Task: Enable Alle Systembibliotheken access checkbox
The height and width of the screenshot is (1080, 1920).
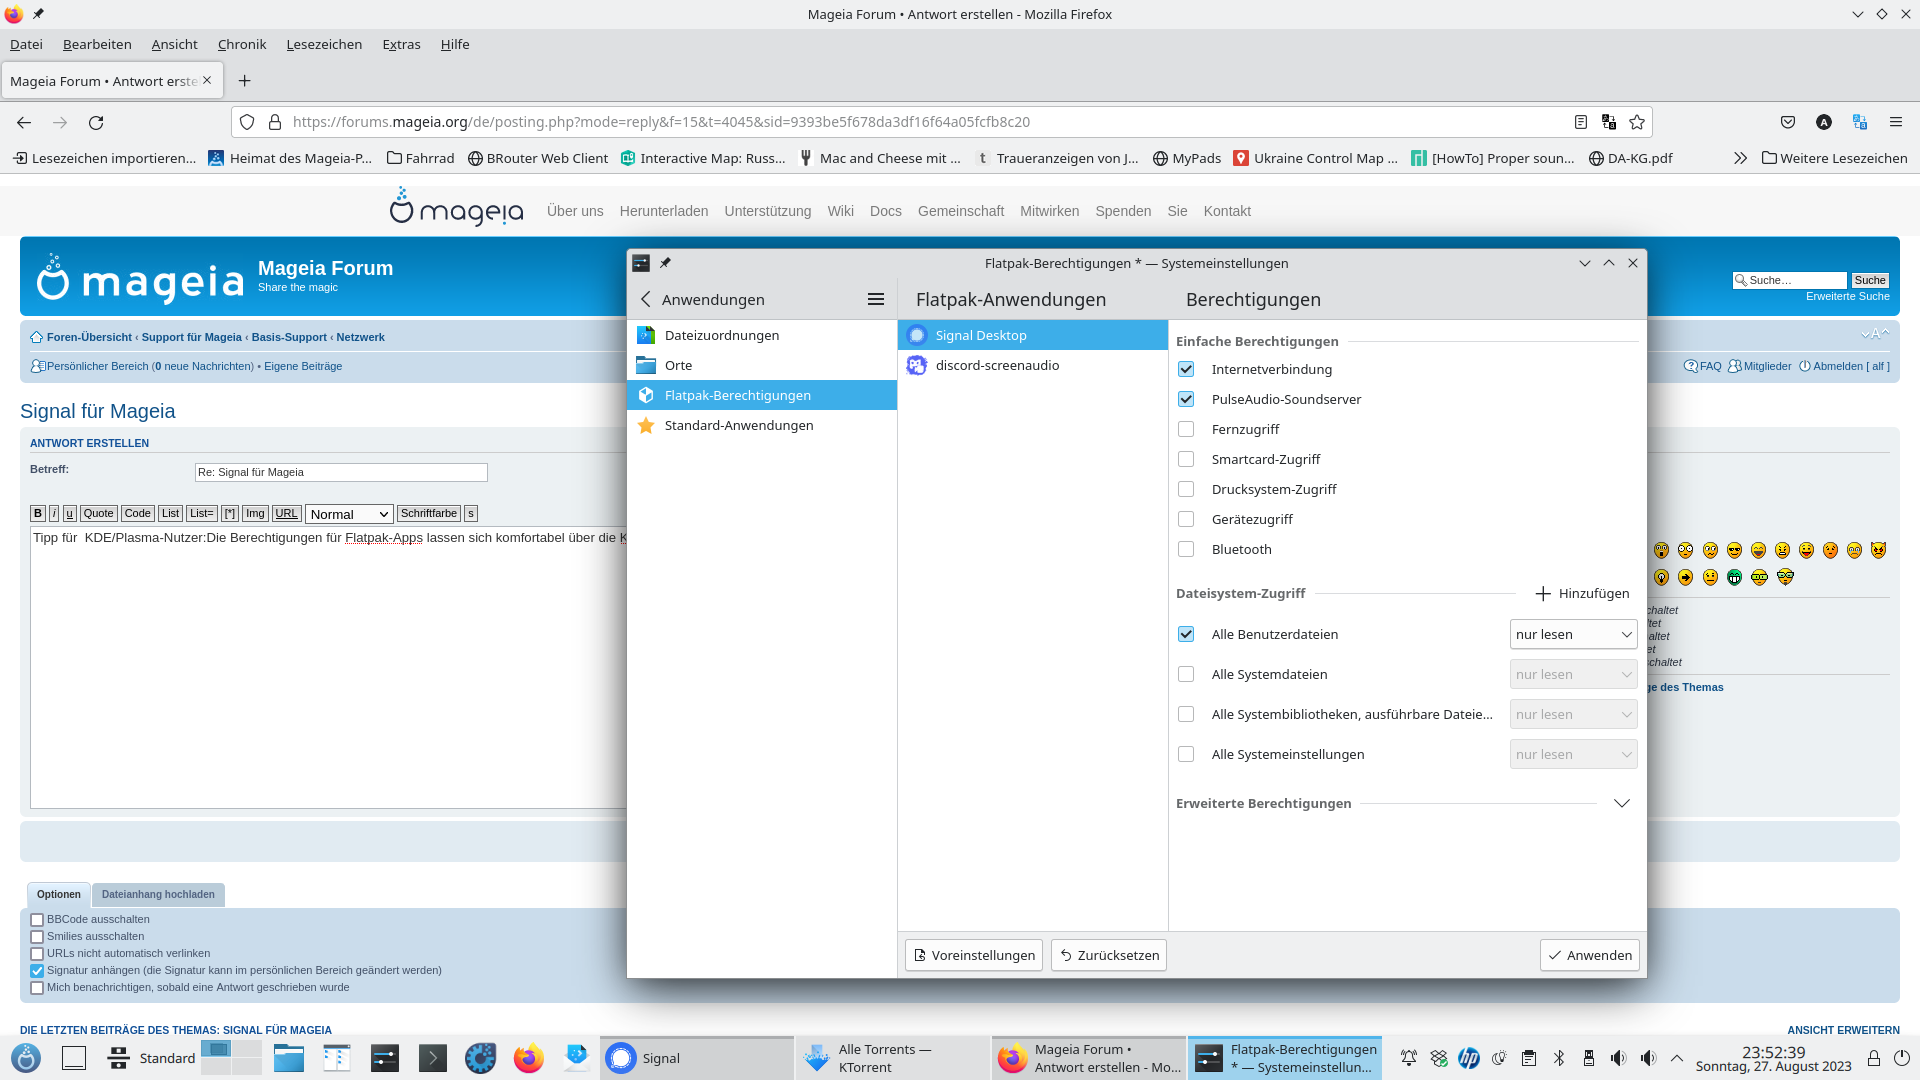Action: [x=1186, y=714]
